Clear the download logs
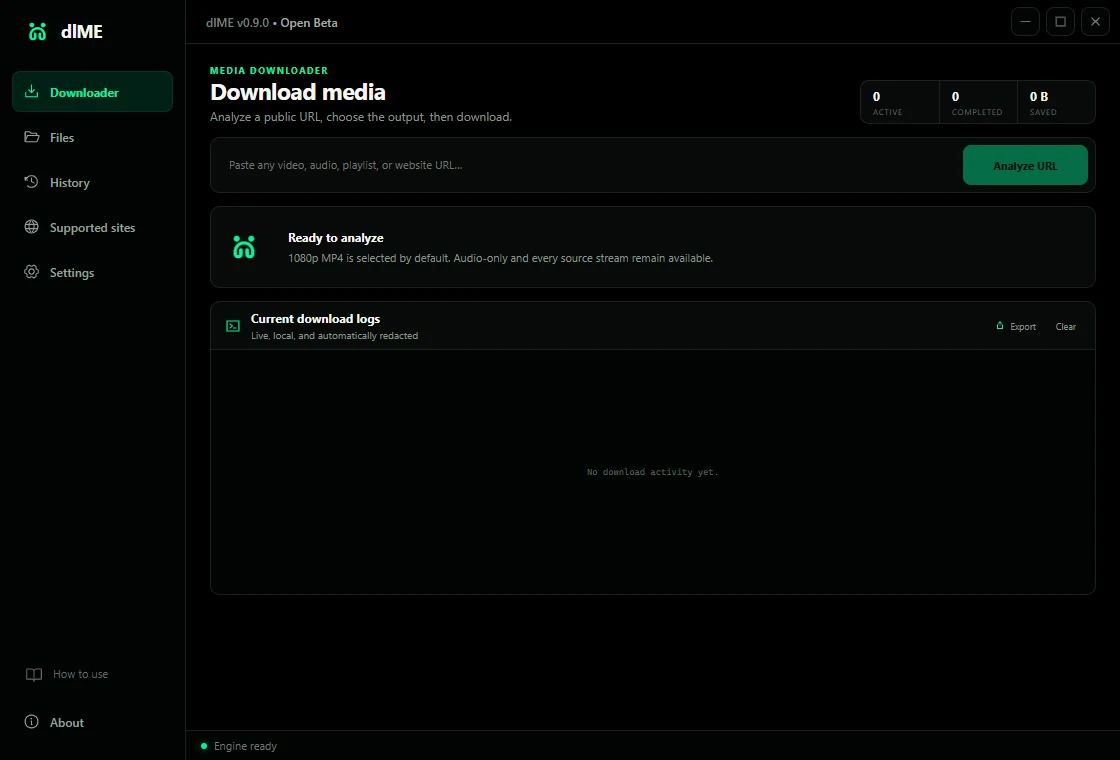 (x=1066, y=326)
